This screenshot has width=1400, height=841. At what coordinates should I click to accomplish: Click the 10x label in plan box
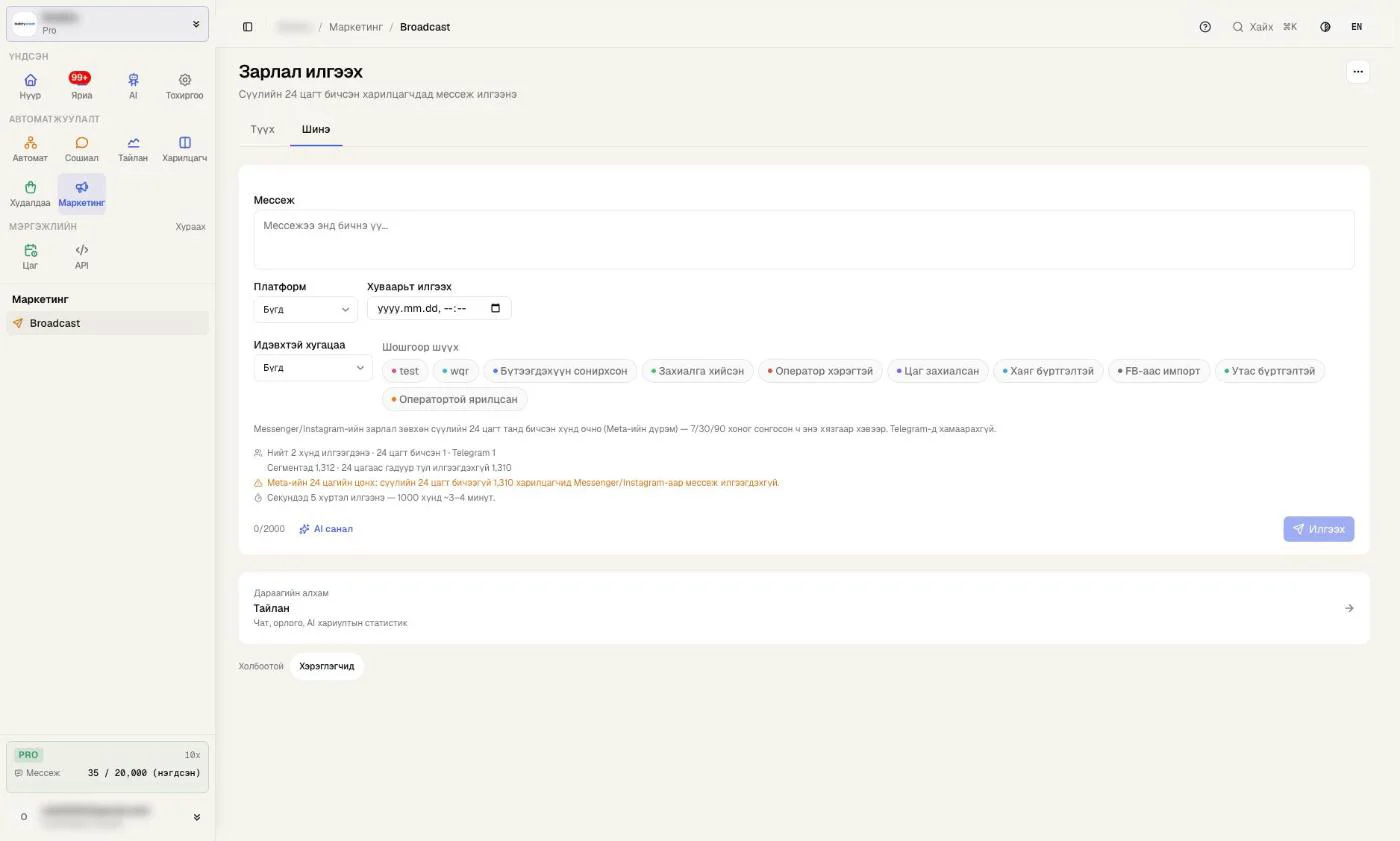point(192,755)
